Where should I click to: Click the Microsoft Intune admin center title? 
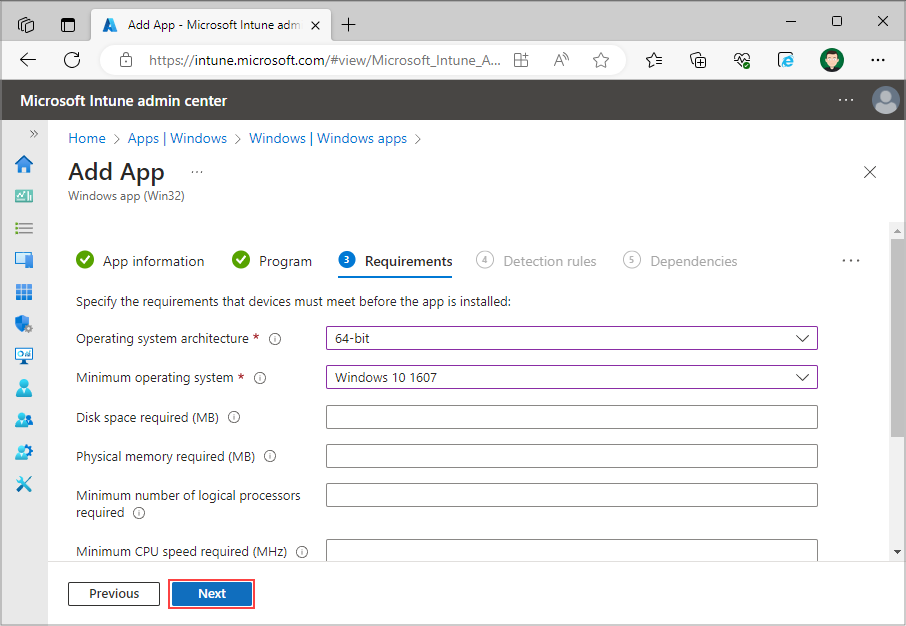point(123,101)
